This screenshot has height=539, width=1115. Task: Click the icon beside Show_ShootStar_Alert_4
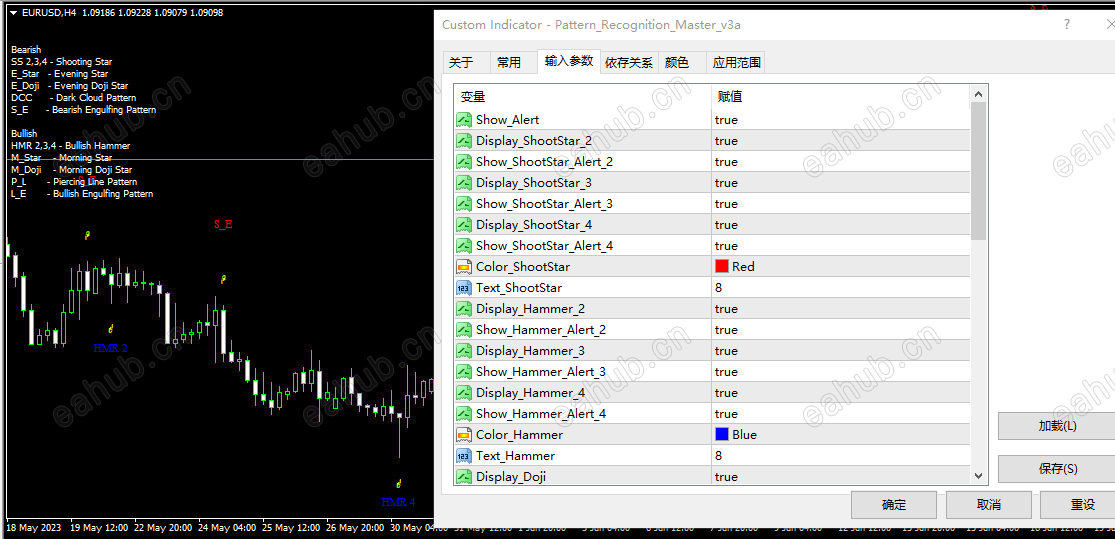pyautogui.click(x=464, y=245)
